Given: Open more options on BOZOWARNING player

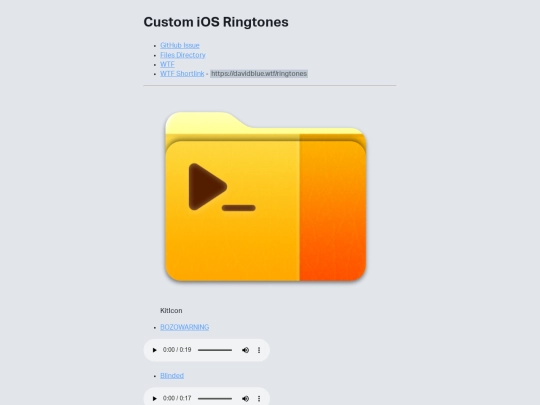Looking at the screenshot, I should (259, 350).
